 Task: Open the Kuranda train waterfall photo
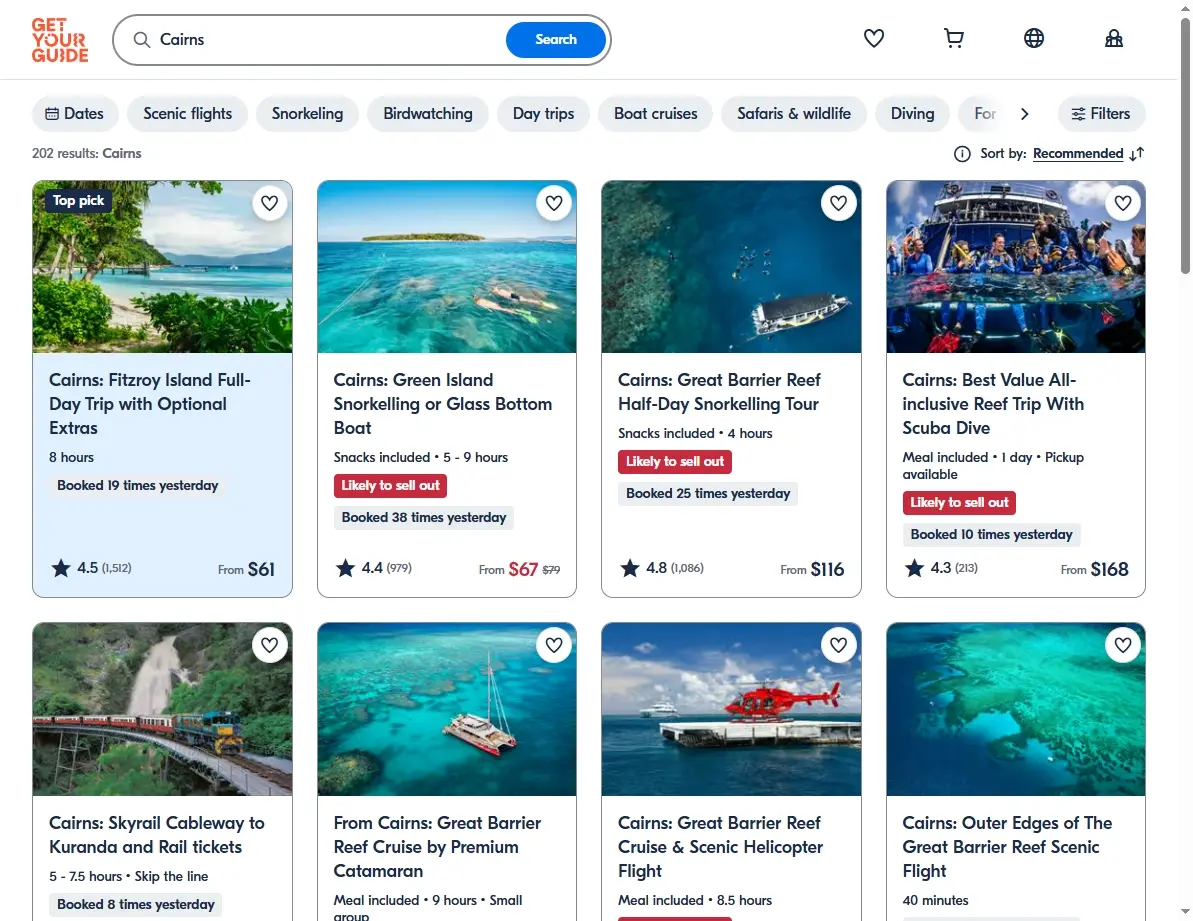[162, 710]
